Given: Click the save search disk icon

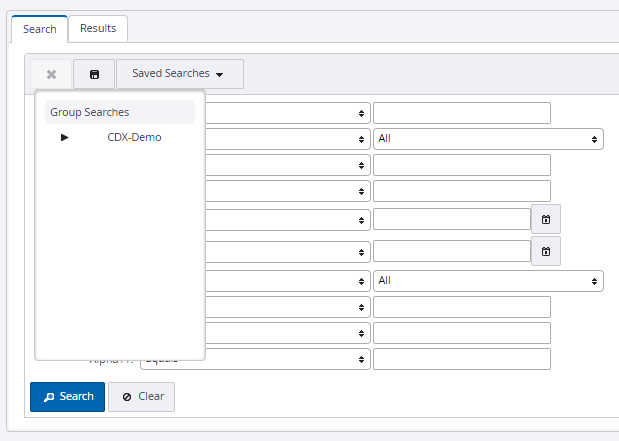Looking at the screenshot, I should point(94,74).
